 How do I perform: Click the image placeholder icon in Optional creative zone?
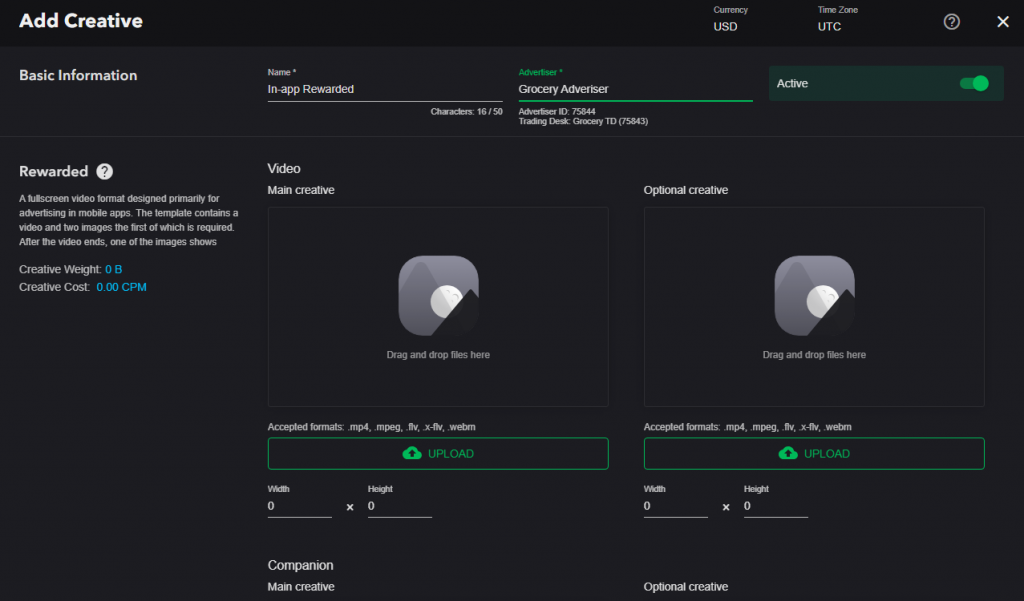pos(813,295)
